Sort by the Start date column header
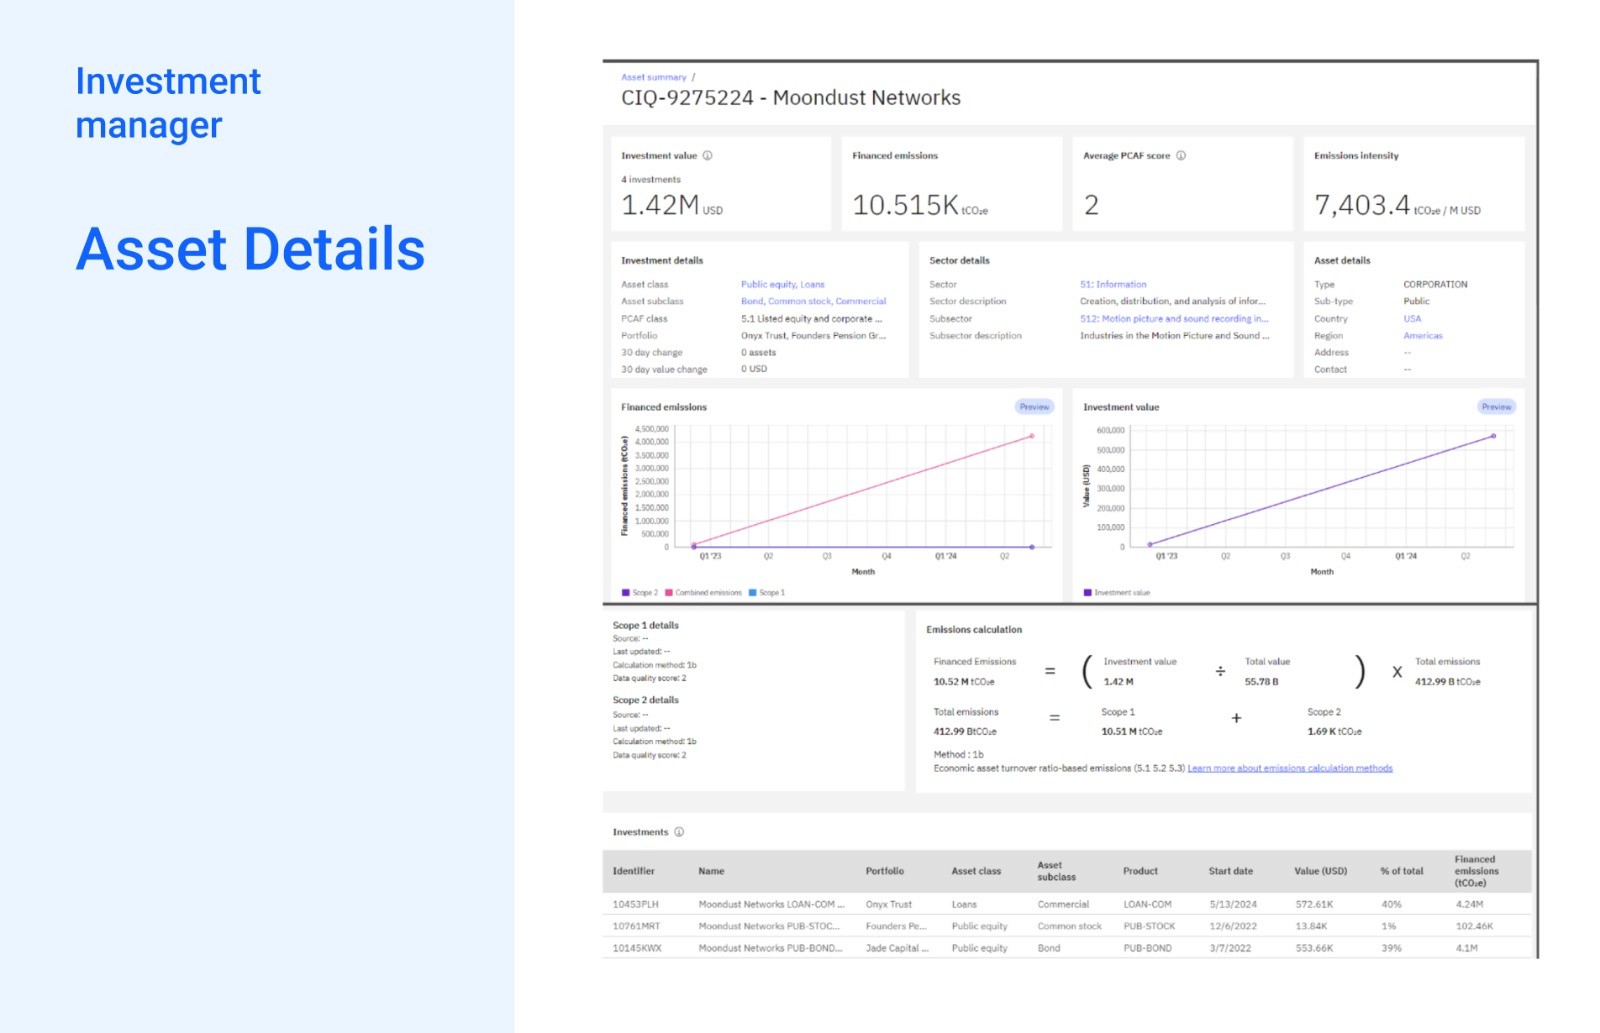This screenshot has height=1033, width=1600. point(1231,871)
